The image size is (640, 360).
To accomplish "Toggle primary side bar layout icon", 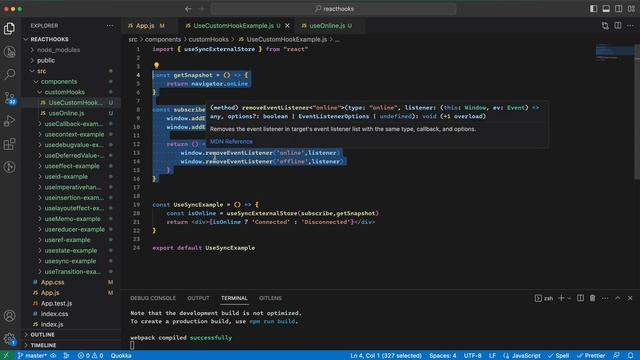I will click(593, 9).
